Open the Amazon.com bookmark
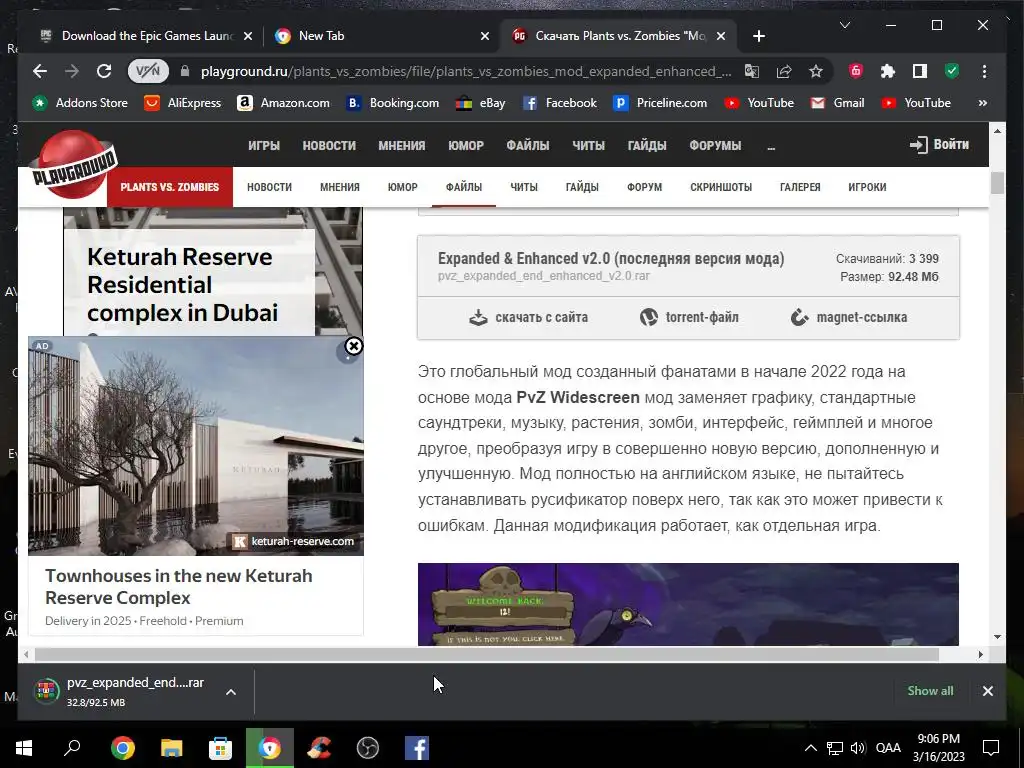1024x768 pixels. click(284, 103)
